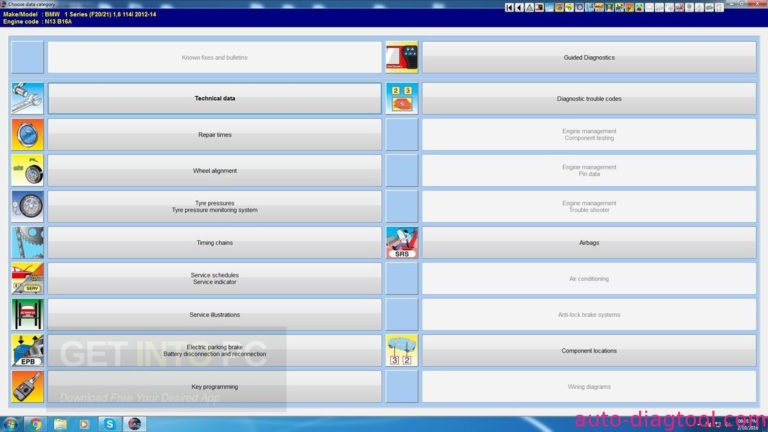Click the Known fixes and bulletins button
The height and width of the screenshot is (432, 768).
pos(215,58)
